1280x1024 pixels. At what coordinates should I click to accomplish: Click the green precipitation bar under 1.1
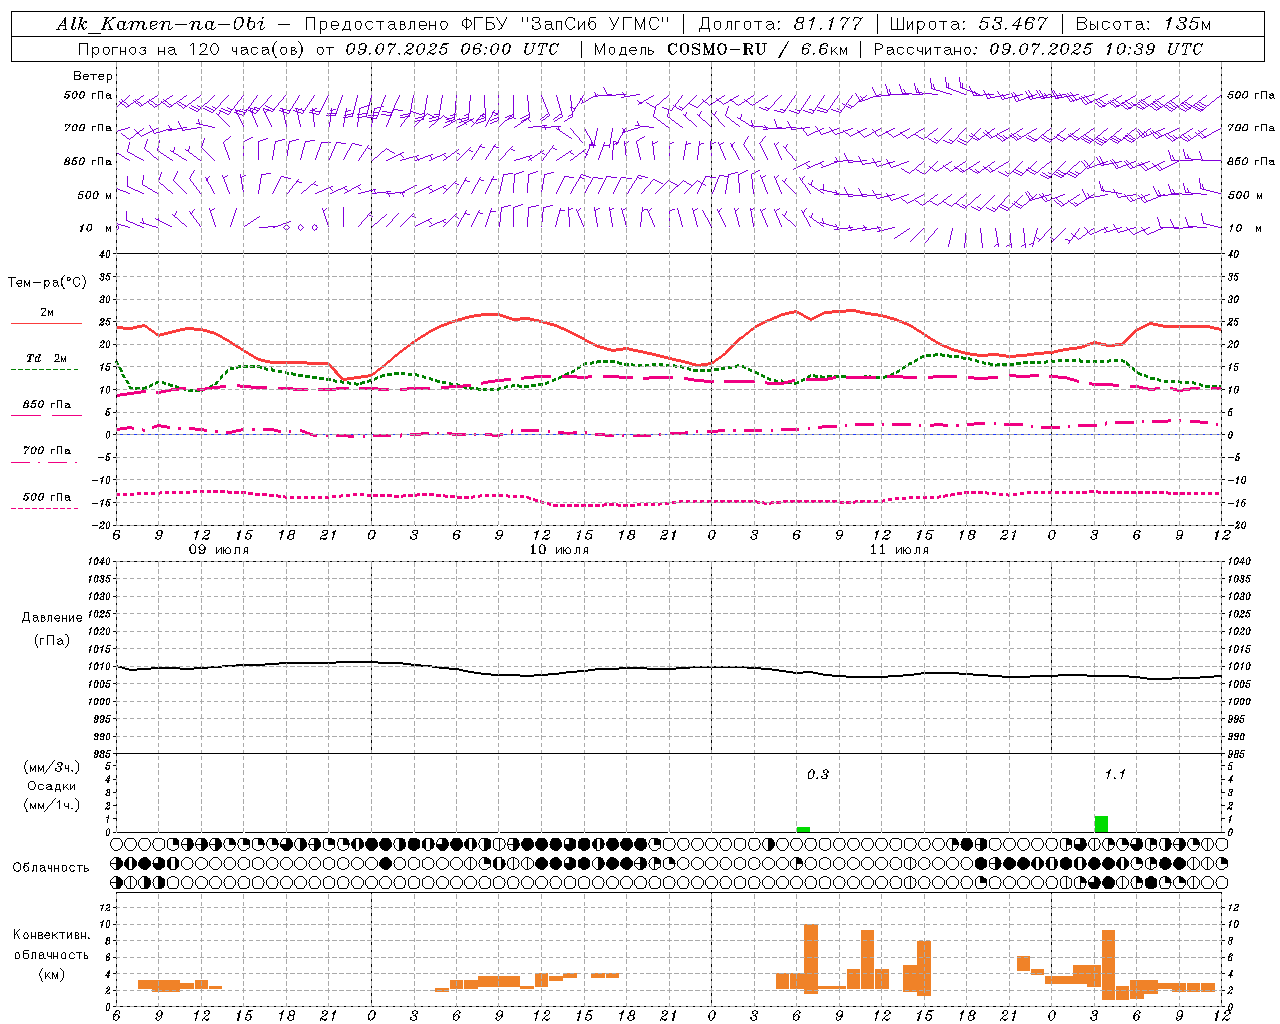click(1101, 824)
